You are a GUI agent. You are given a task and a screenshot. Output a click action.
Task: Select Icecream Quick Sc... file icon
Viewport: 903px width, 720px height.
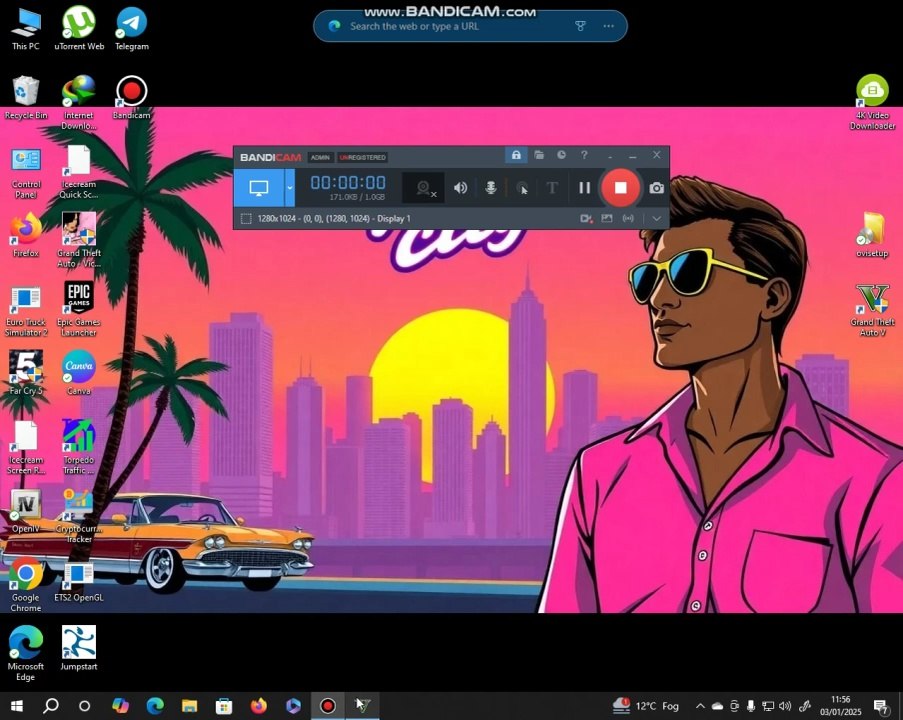[79, 172]
